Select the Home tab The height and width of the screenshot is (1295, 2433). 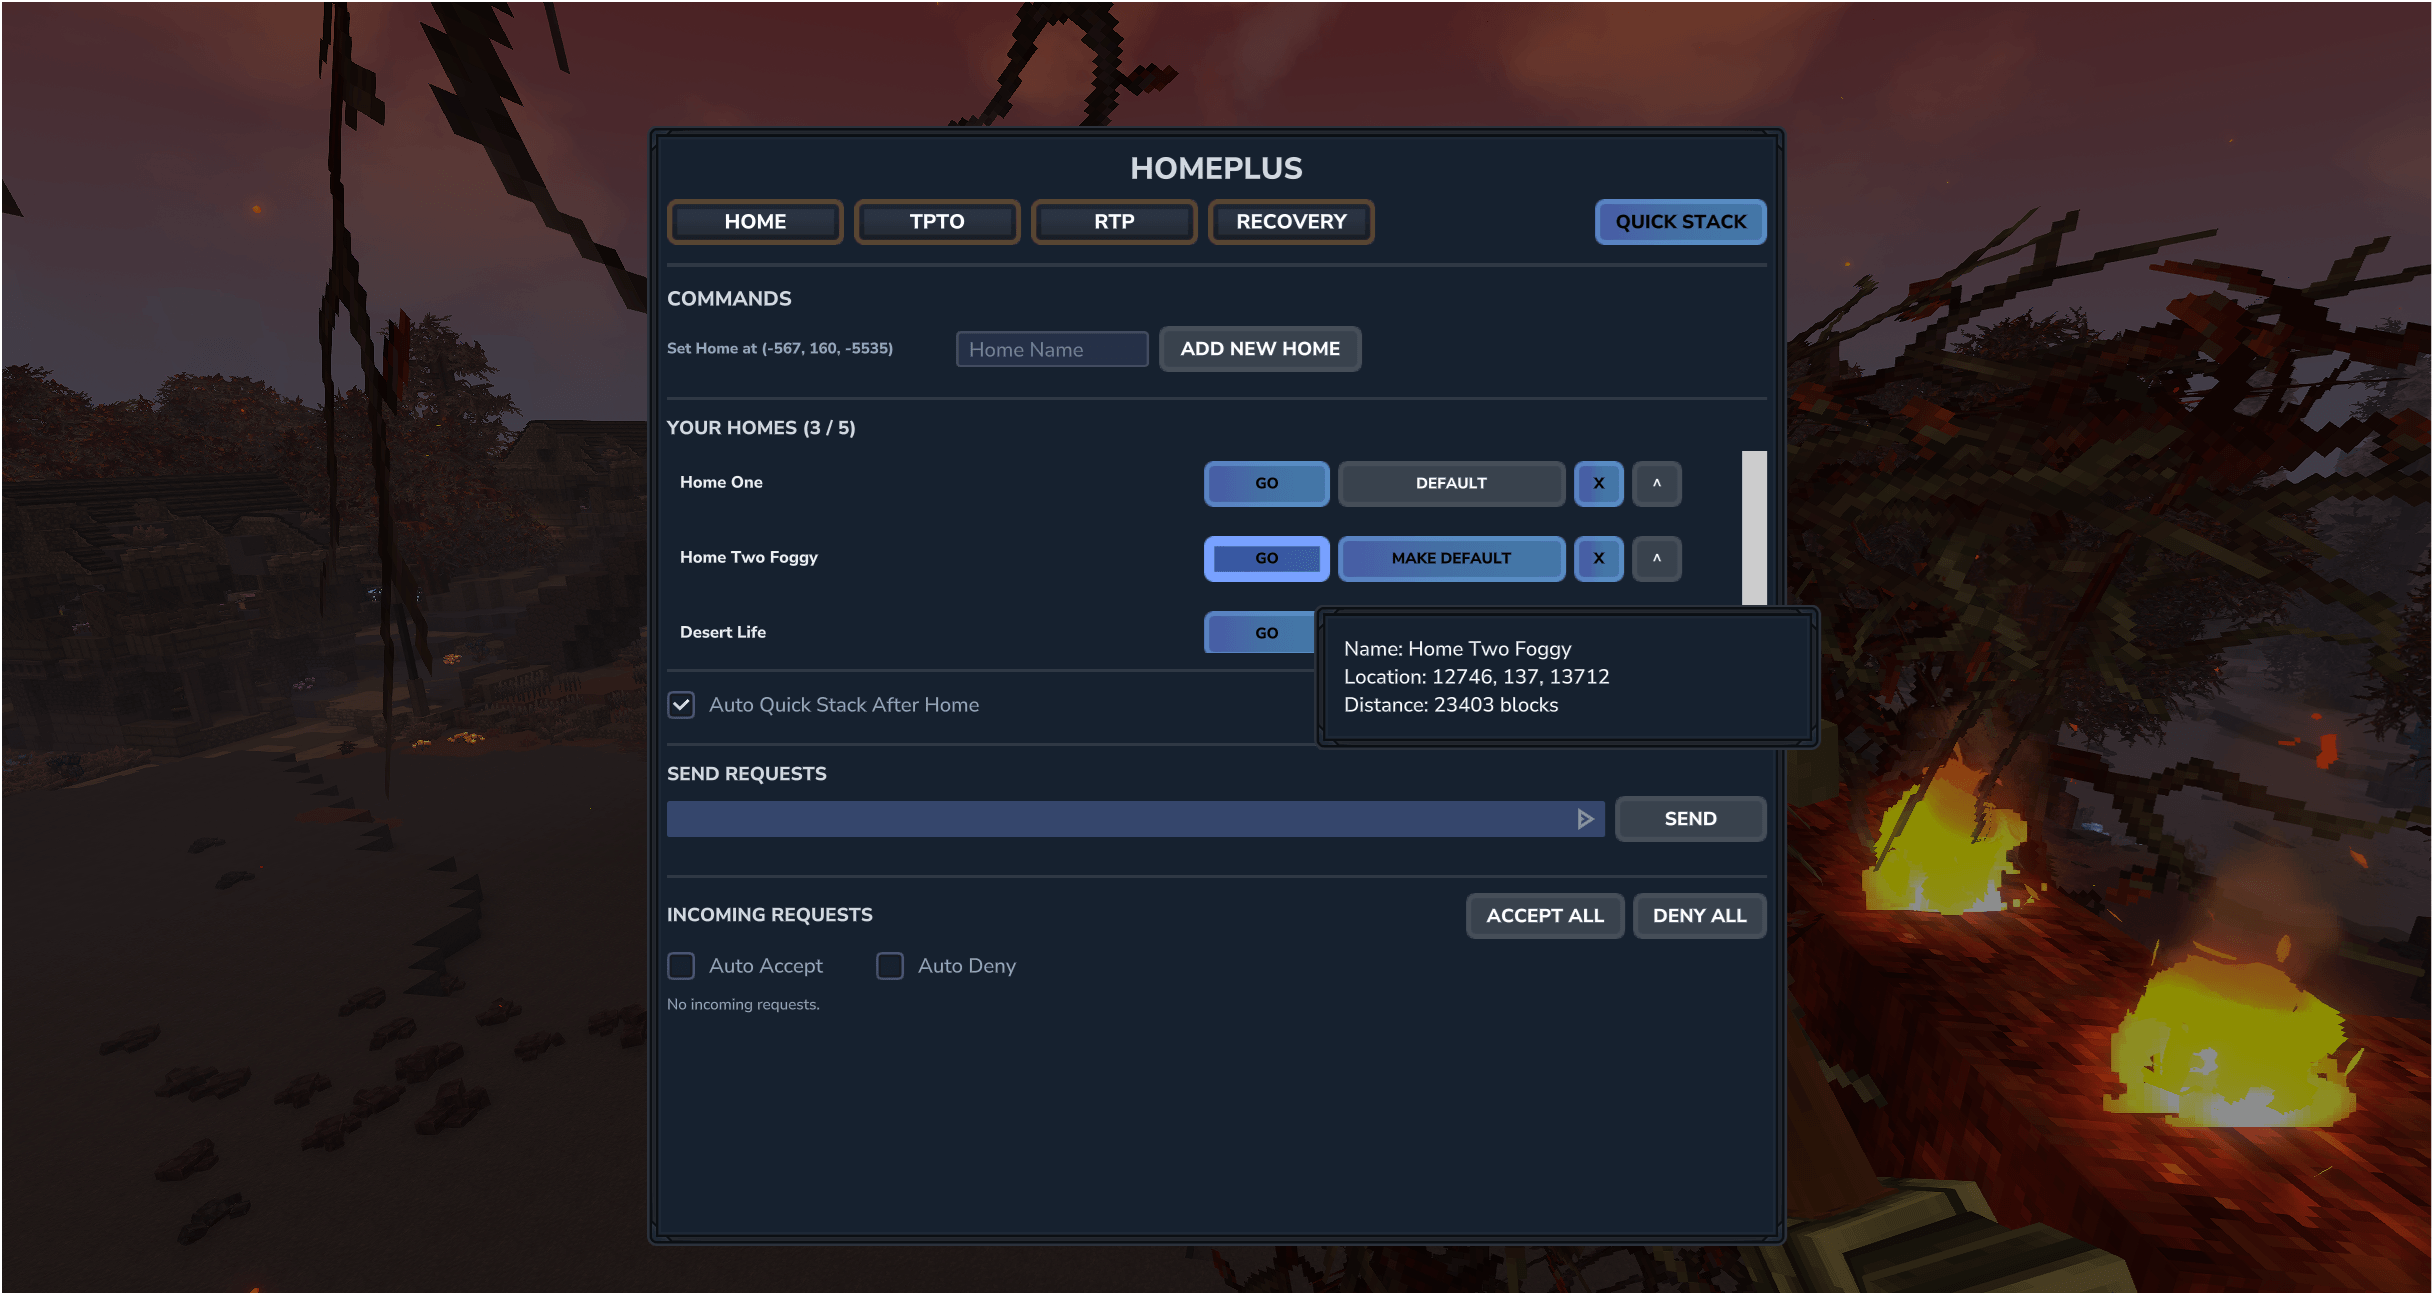[755, 222]
